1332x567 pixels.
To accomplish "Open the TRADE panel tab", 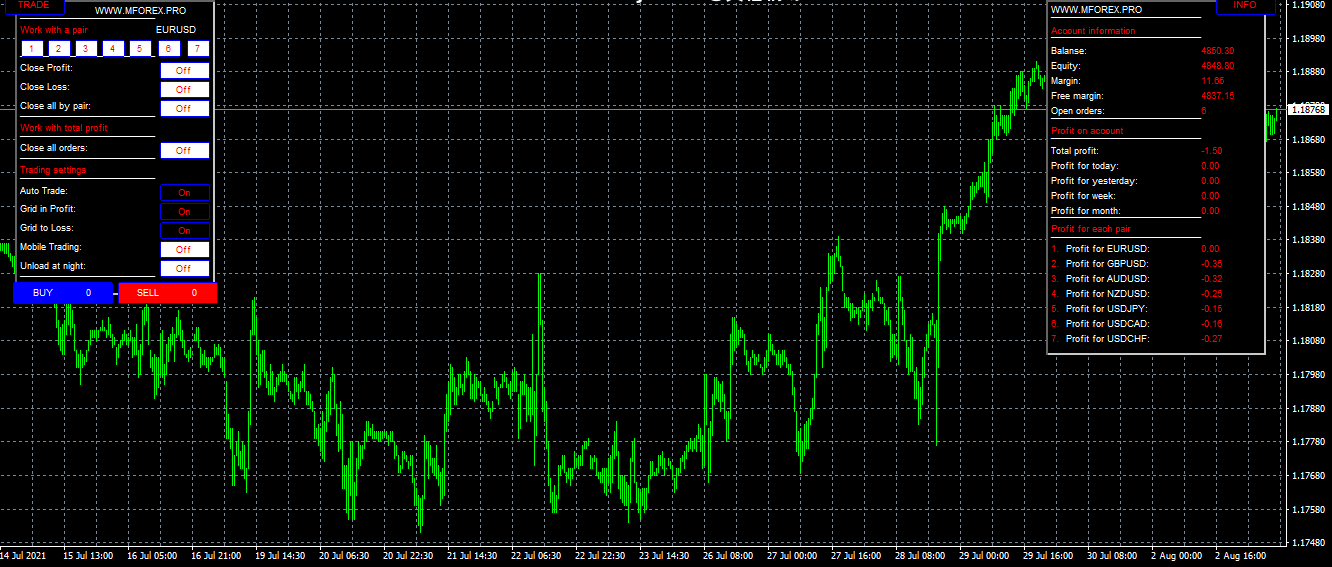I will (x=33, y=6).
